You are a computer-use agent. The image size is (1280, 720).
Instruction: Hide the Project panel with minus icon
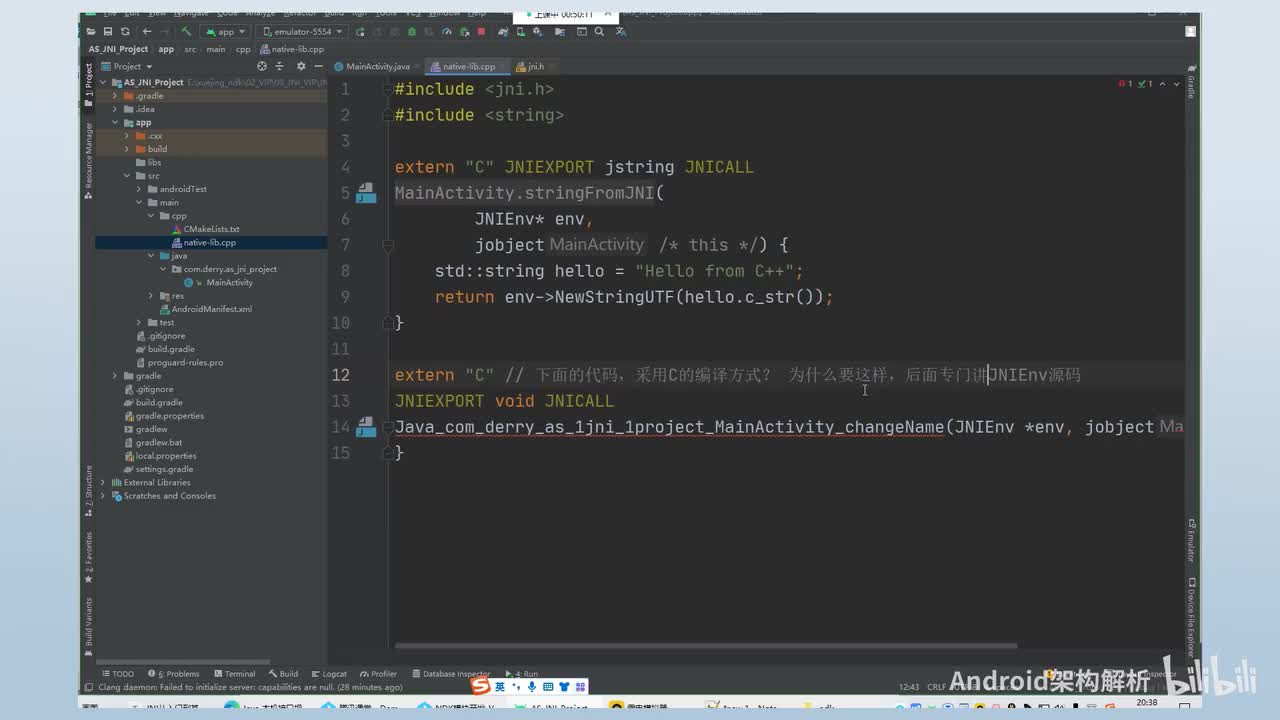coord(317,67)
